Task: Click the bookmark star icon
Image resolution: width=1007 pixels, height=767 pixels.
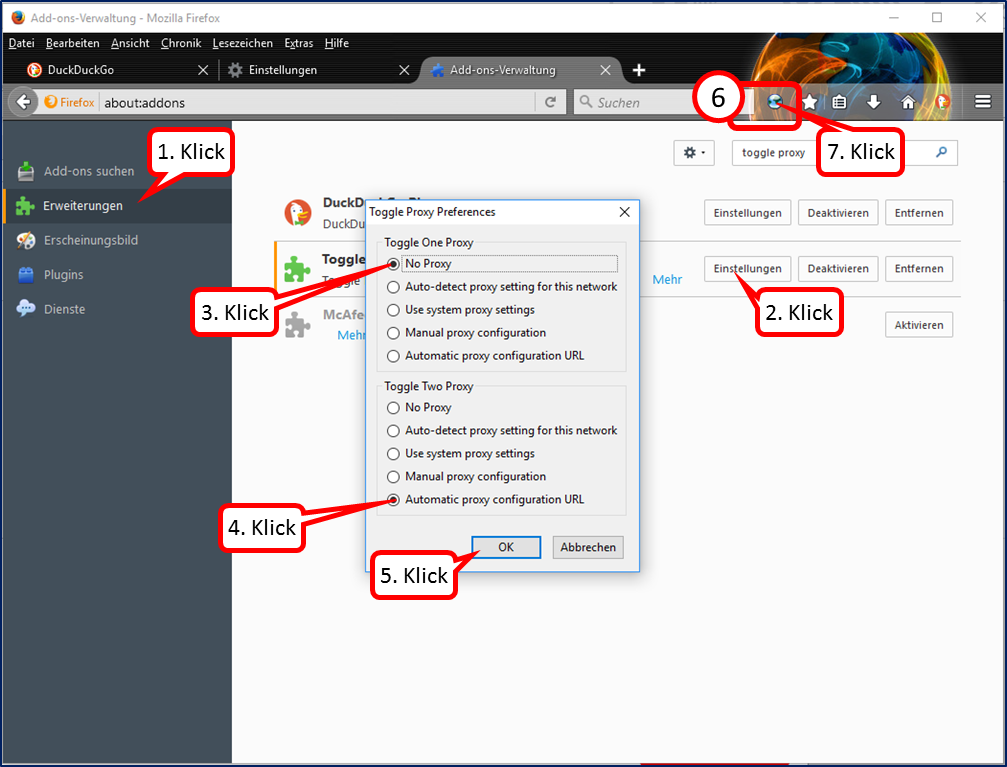Action: (x=809, y=101)
